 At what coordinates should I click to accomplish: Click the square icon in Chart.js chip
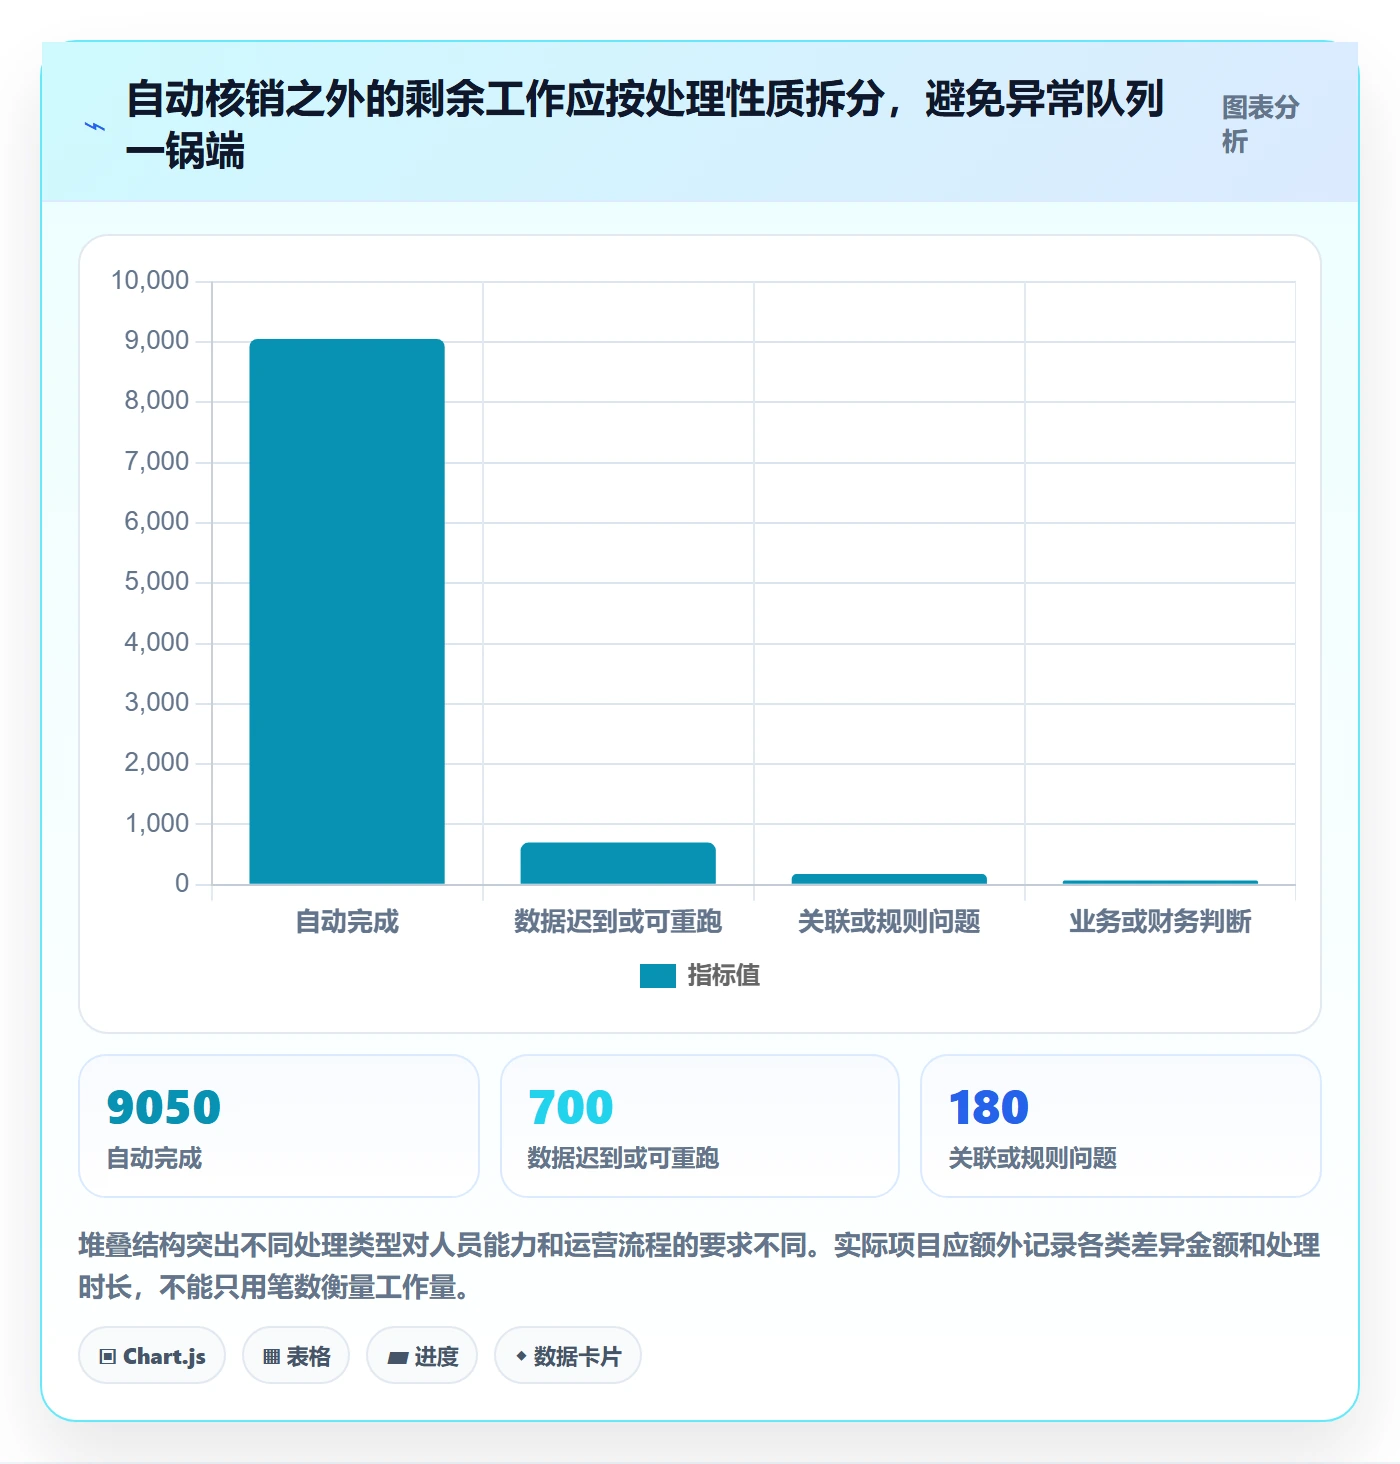(108, 1357)
